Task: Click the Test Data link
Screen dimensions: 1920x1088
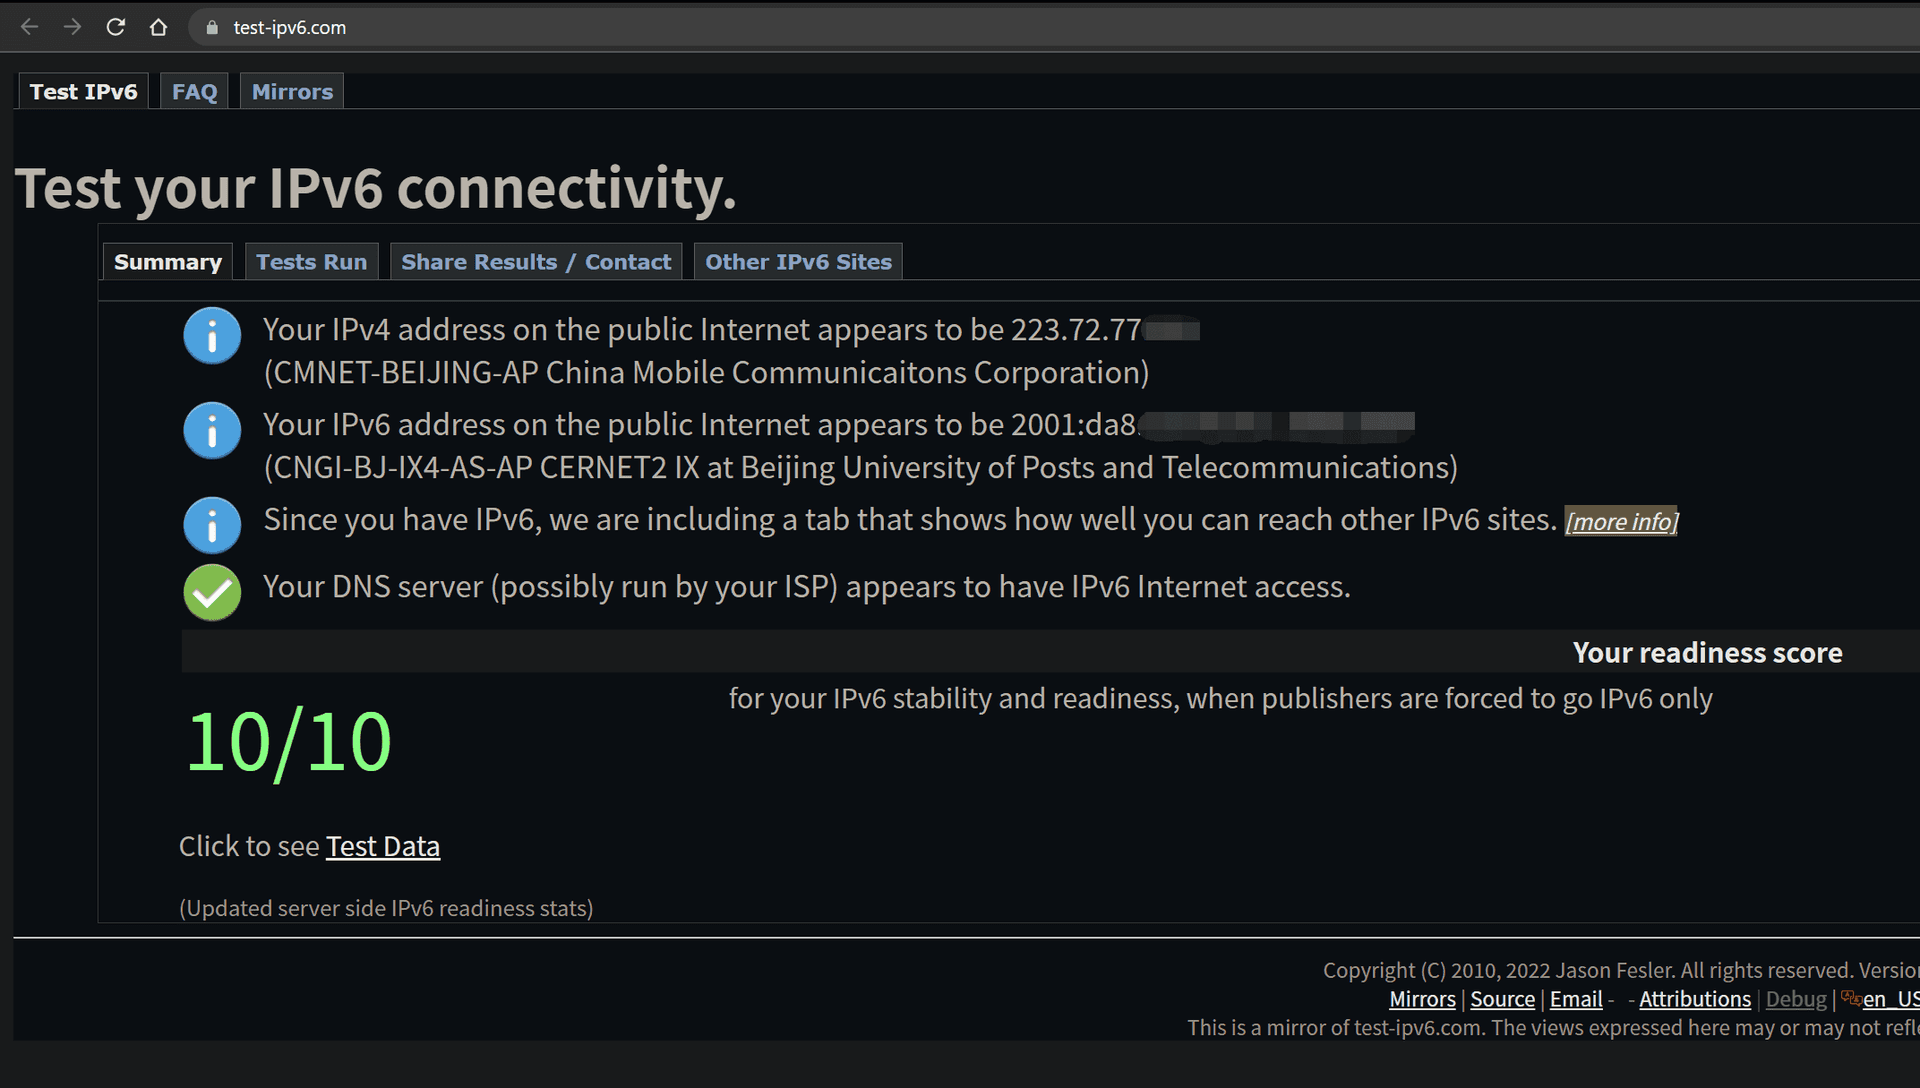Action: point(383,847)
